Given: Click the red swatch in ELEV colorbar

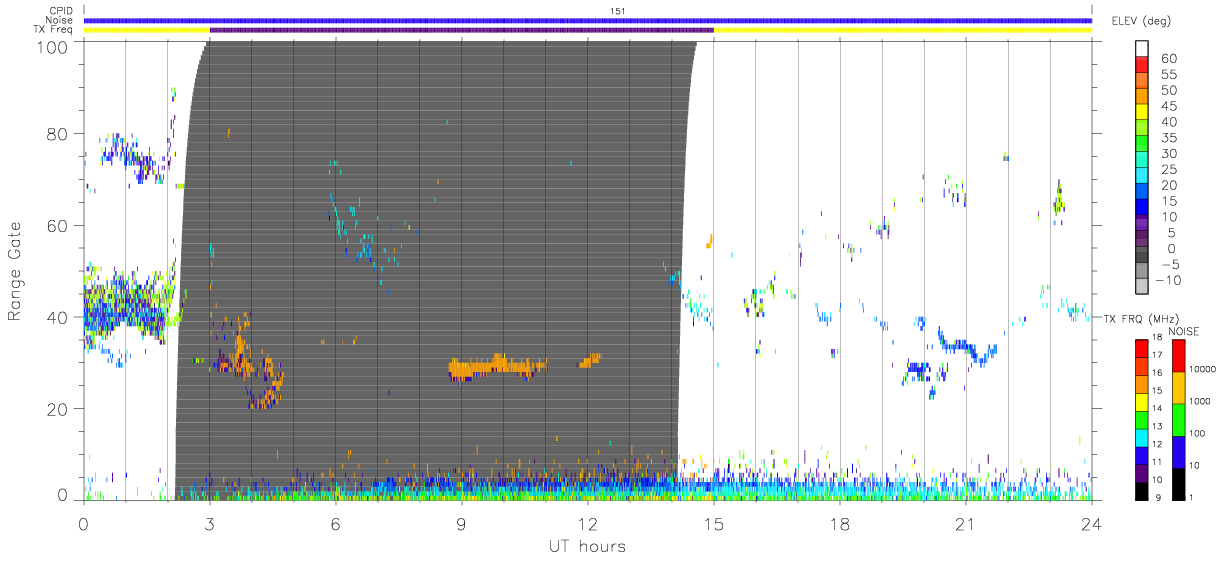Looking at the screenshot, I should (x=1141, y=64).
